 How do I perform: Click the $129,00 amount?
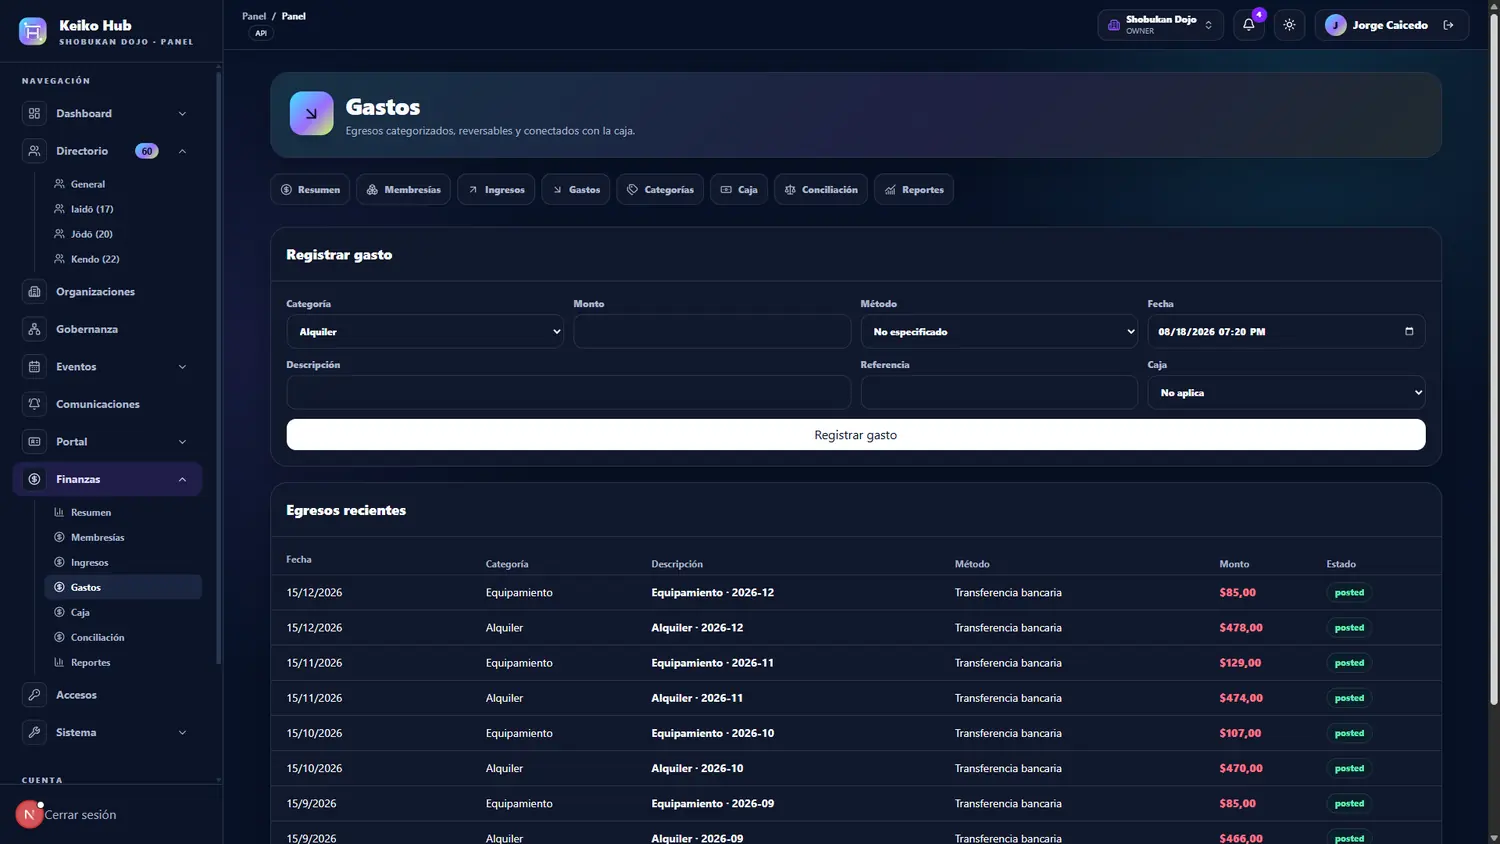1240,663
